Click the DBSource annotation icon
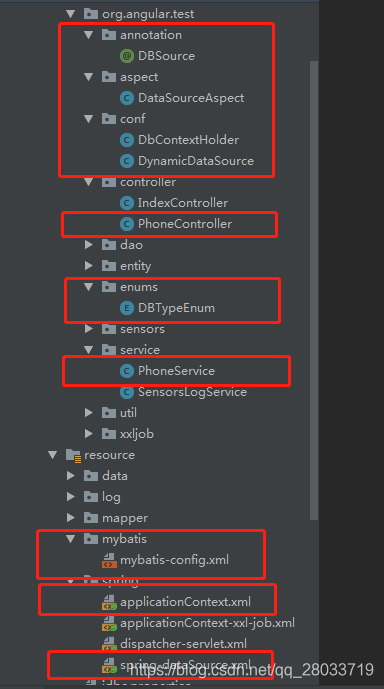 coord(127,56)
